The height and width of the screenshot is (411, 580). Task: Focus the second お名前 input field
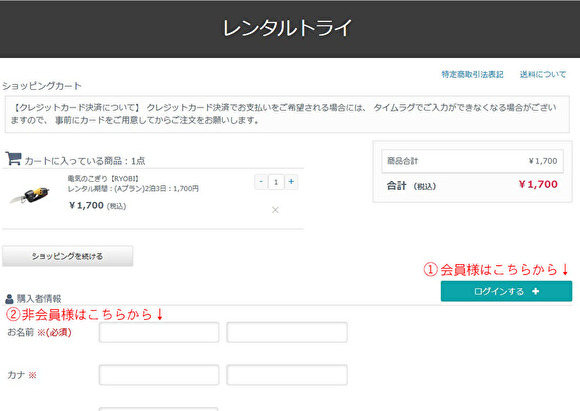point(287,332)
